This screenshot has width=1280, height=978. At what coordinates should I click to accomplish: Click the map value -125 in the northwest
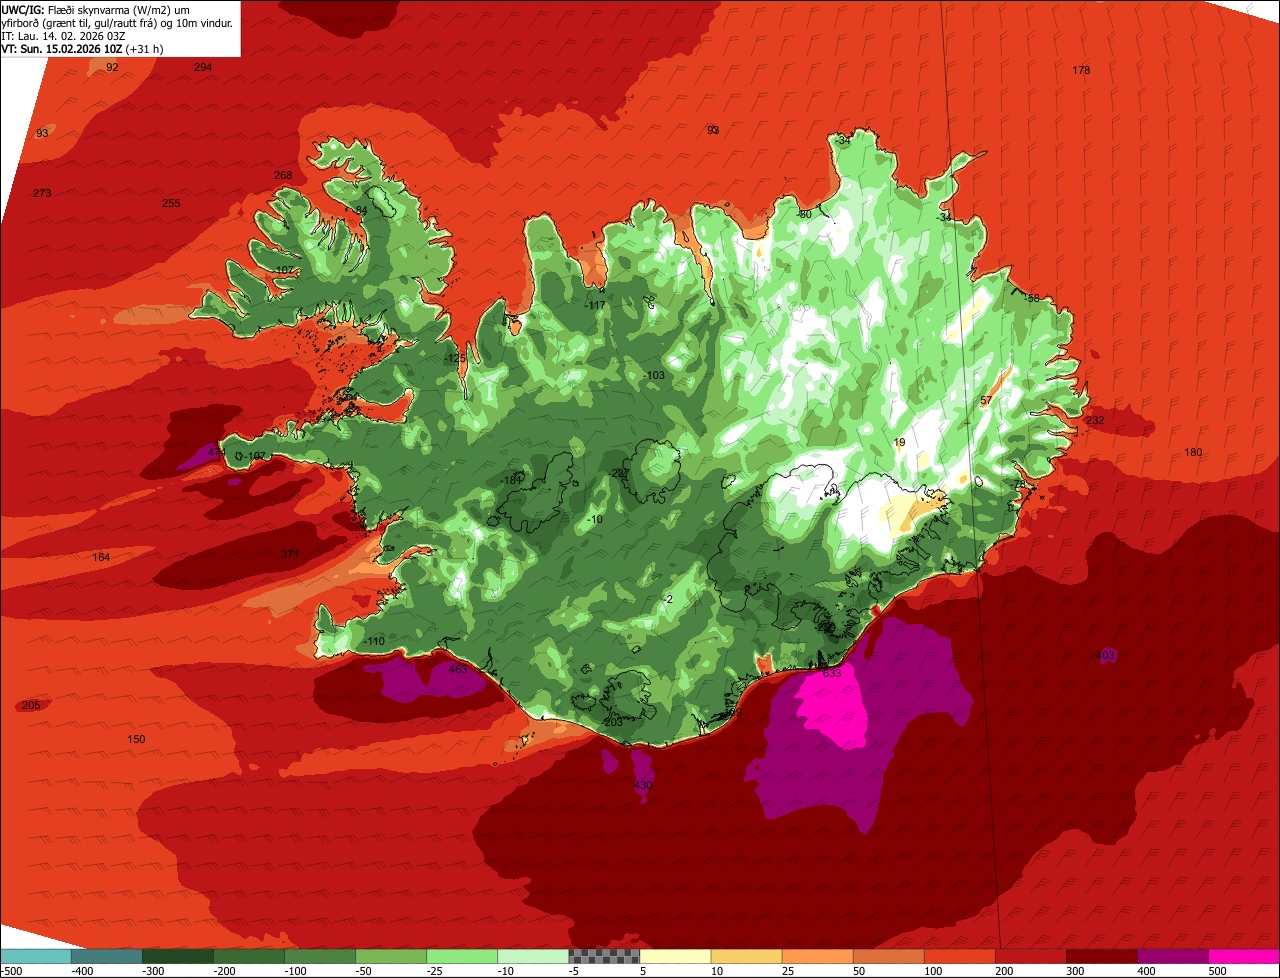(455, 358)
